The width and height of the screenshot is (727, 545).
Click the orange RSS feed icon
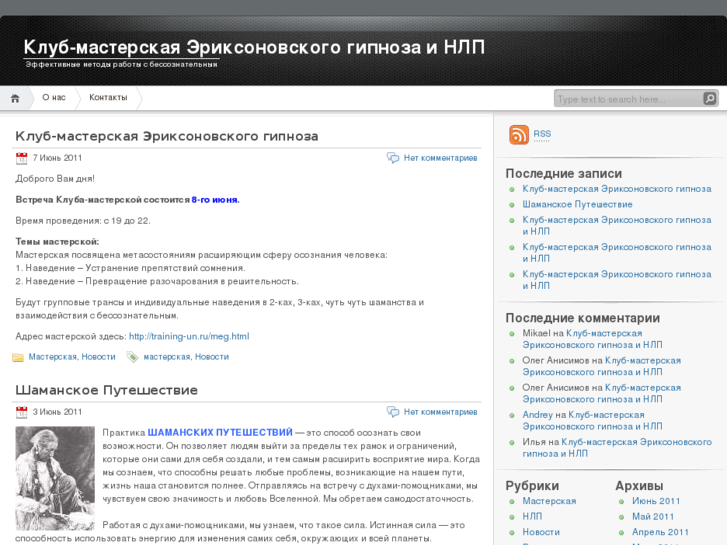click(519, 135)
